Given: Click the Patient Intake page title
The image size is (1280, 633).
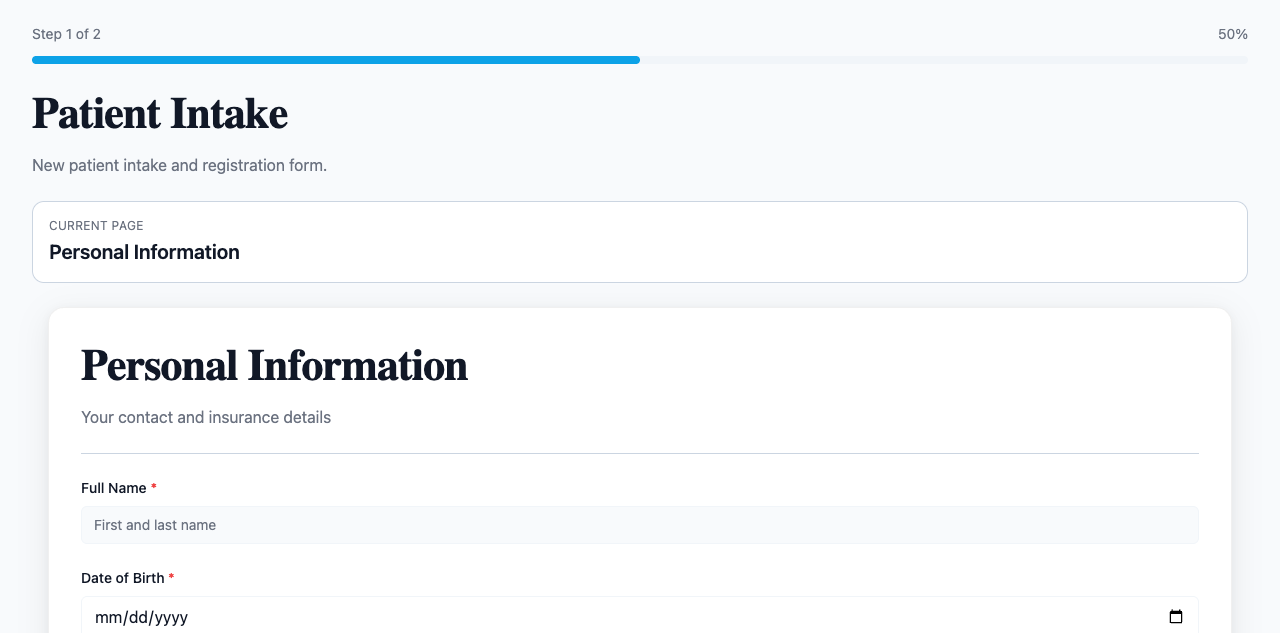Looking at the screenshot, I should pyautogui.click(x=160, y=114).
